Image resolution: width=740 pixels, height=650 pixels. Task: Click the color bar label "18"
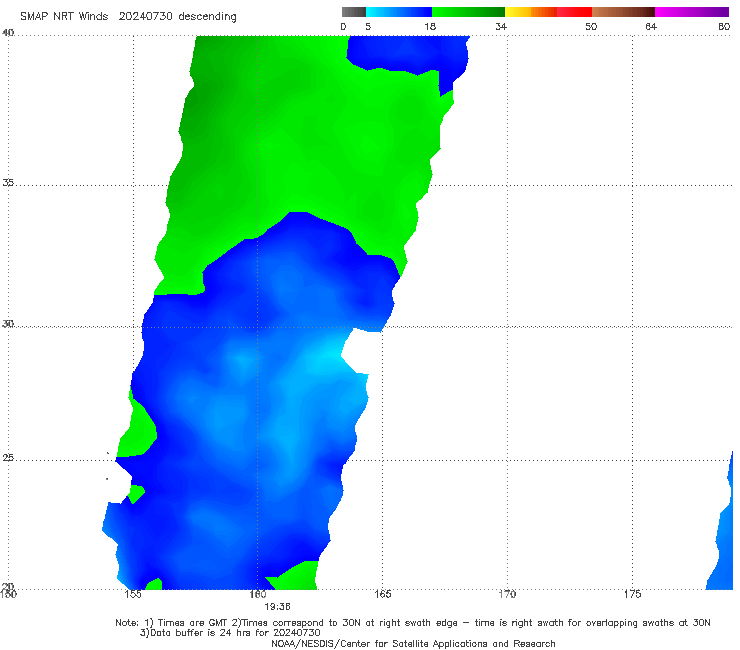(430, 27)
